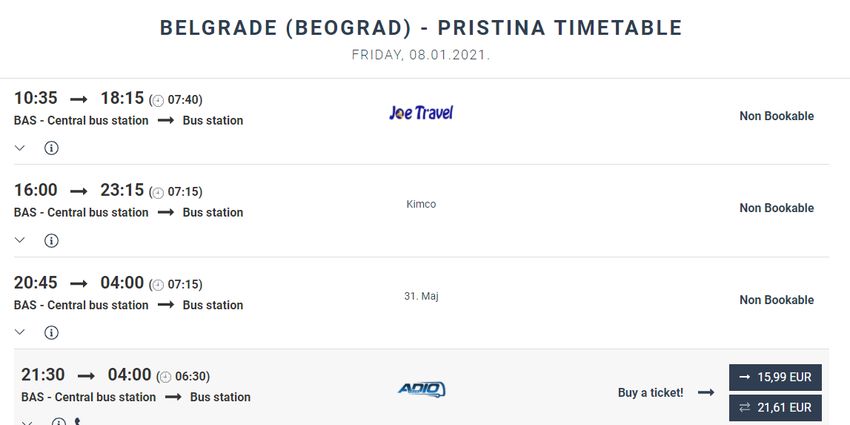Image resolution: width=850 pixels, height=425 pixels.
Task: Open info icon for 20:45 departure
Action: [x=51, y=332]
